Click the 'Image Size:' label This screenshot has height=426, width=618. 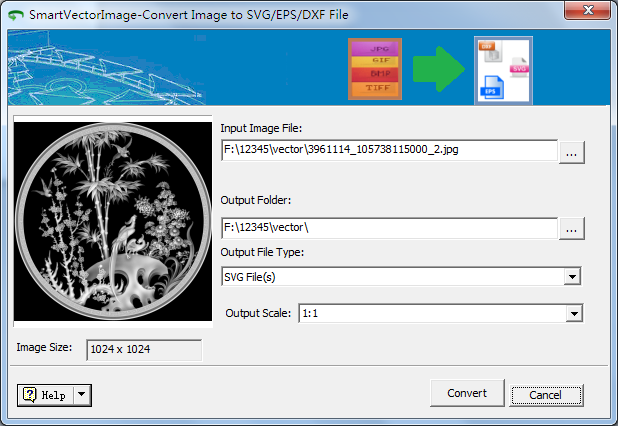click(x=44, y=347)
